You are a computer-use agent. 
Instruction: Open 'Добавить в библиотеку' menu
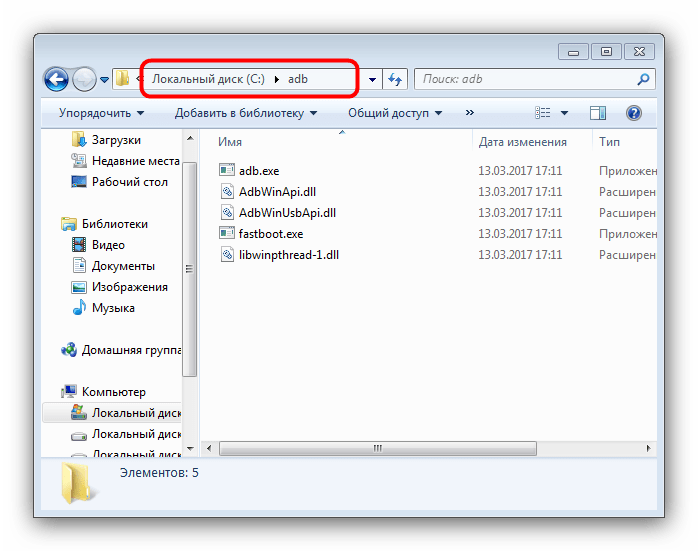coord(246,113)
